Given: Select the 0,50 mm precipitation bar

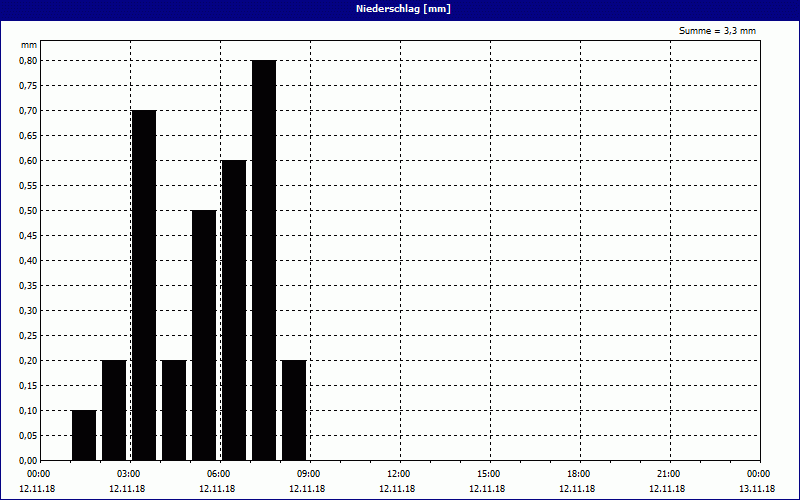Looking at the screenshot, I should click(204, 335).
